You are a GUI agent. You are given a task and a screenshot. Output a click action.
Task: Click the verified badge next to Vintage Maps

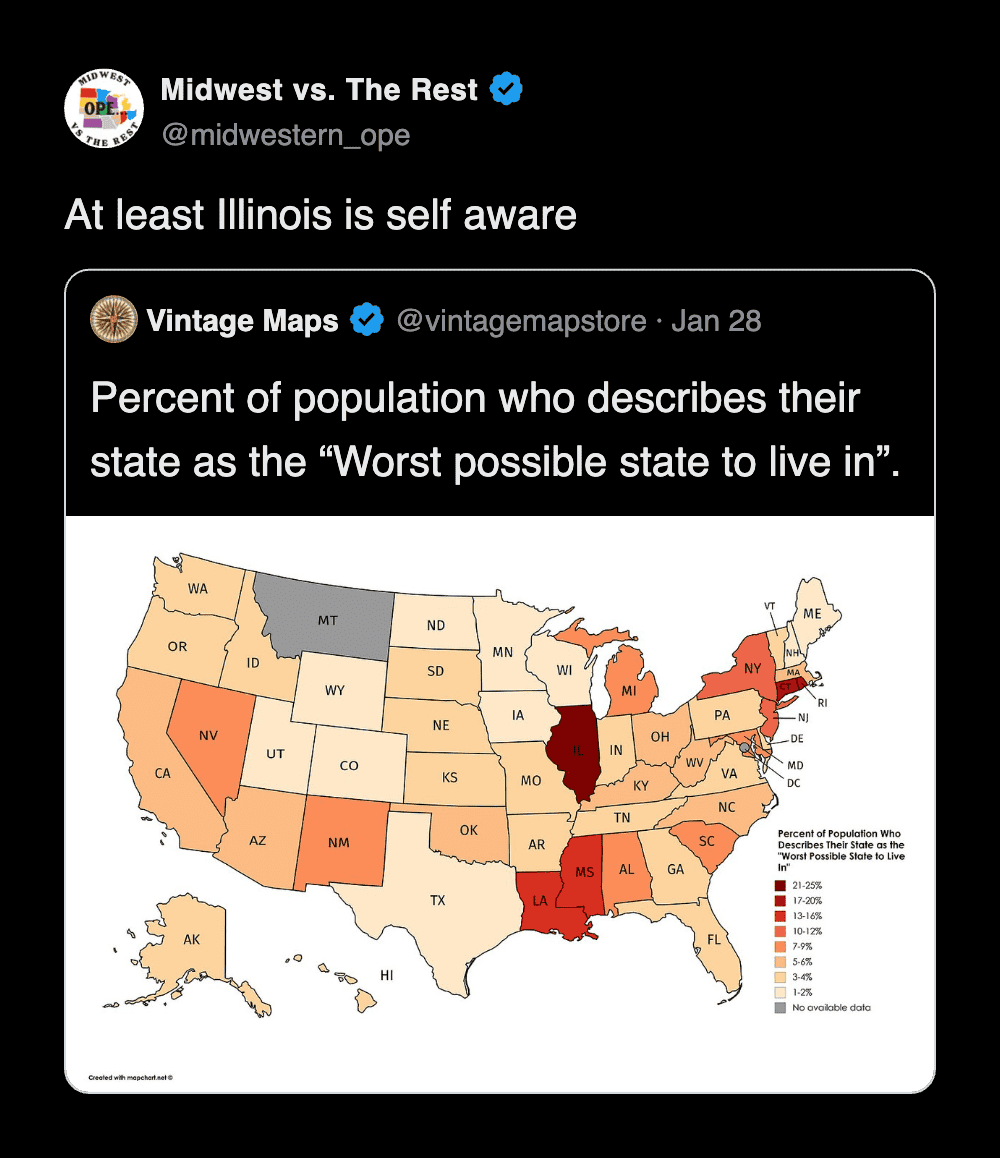click(x=367, y=321)
